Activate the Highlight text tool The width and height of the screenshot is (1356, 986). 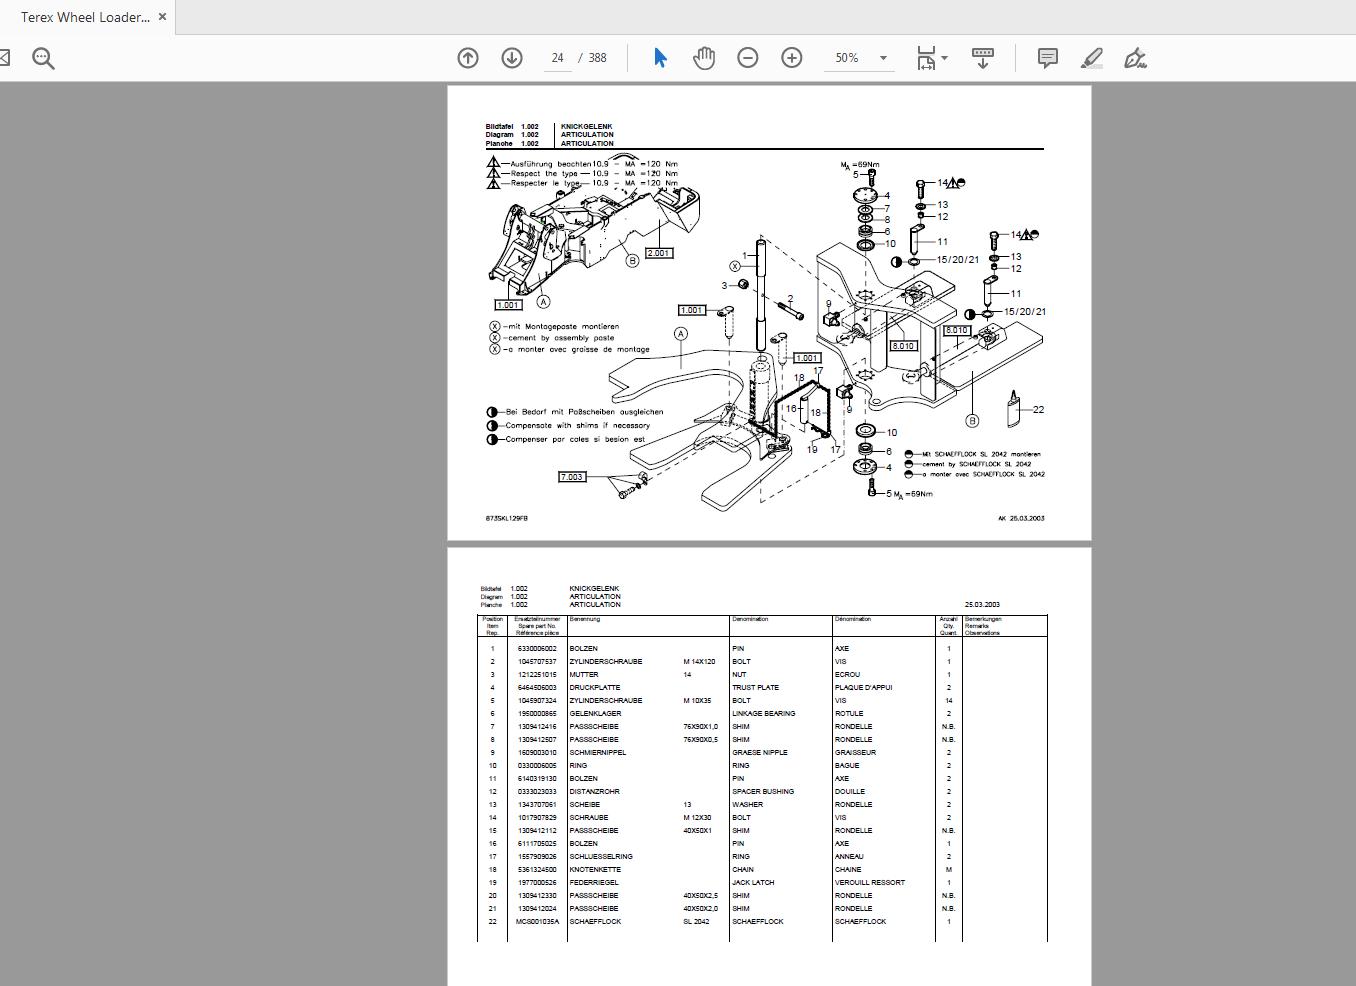click(1091, 57)
